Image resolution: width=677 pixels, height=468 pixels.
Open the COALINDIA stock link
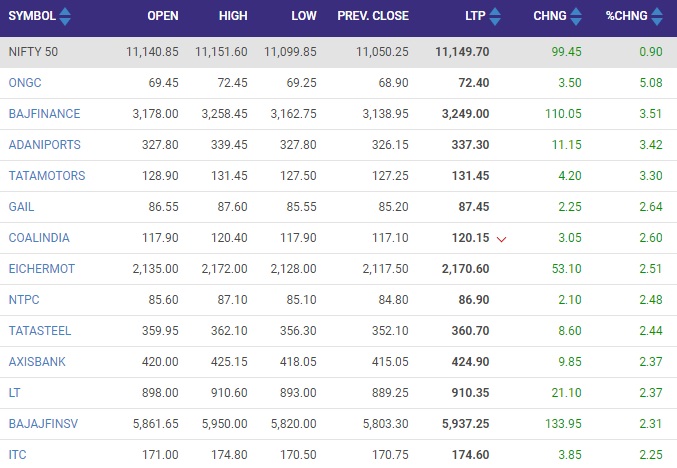tap(39, 238)
